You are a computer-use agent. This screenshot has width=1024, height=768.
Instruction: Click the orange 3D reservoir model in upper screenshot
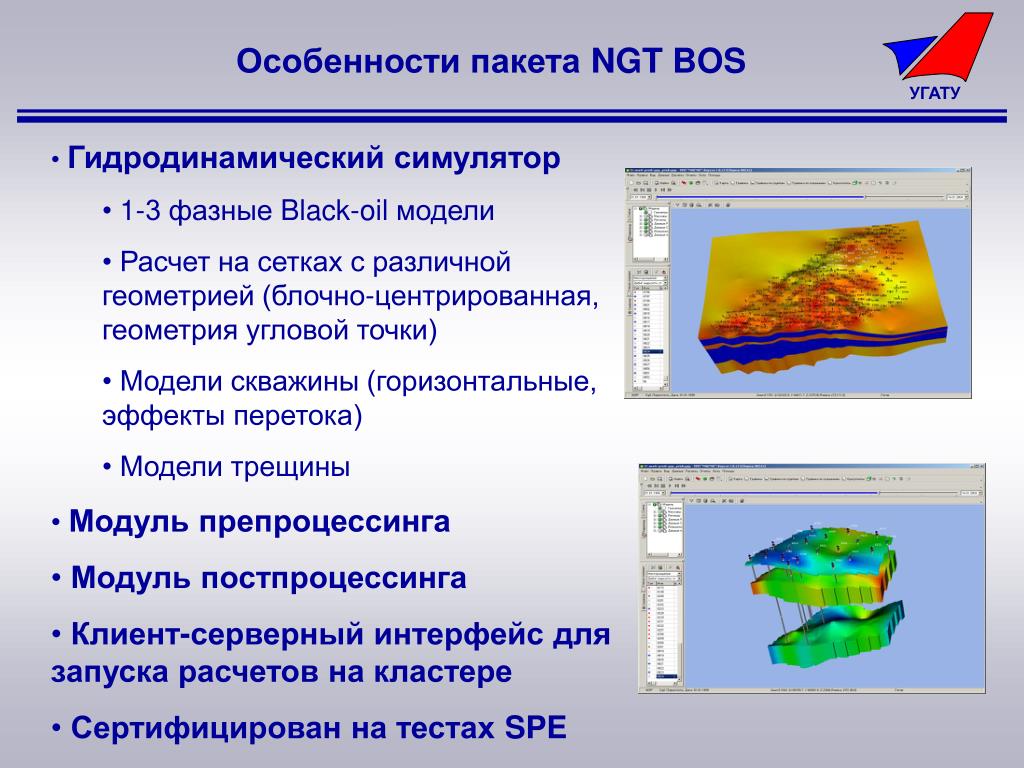pos(824,295)
